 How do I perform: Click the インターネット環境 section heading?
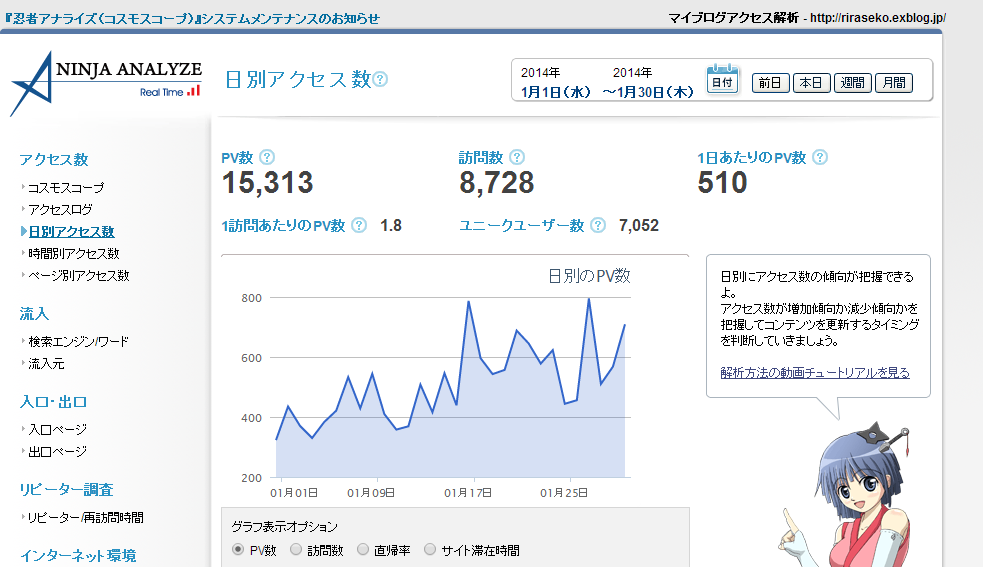78,556
